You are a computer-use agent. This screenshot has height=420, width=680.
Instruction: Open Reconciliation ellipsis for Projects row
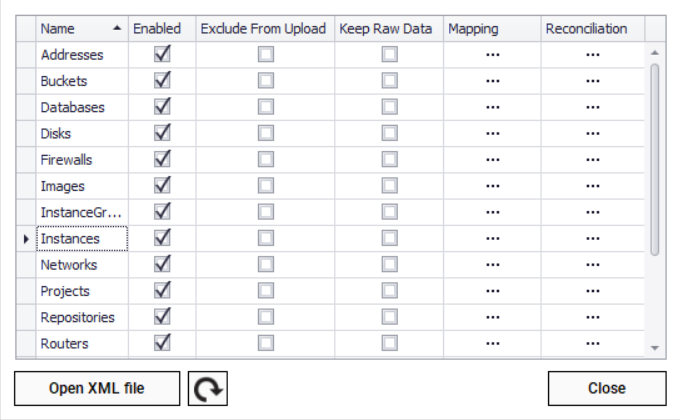(593, 292)
